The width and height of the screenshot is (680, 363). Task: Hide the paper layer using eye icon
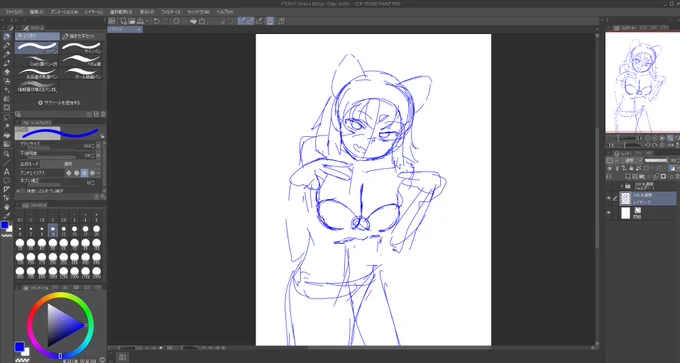608,213
